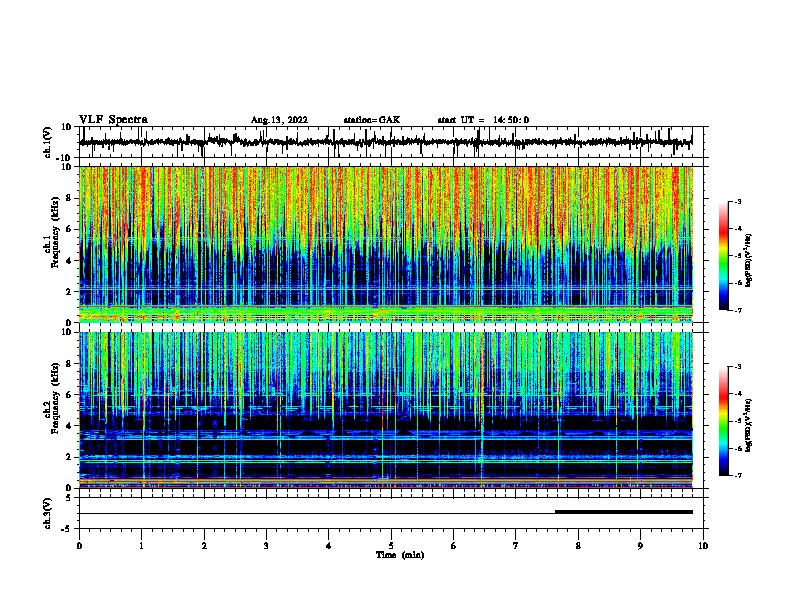Click the "4" kHz tick on ch.2 spectrogram axis

(70, 426)
